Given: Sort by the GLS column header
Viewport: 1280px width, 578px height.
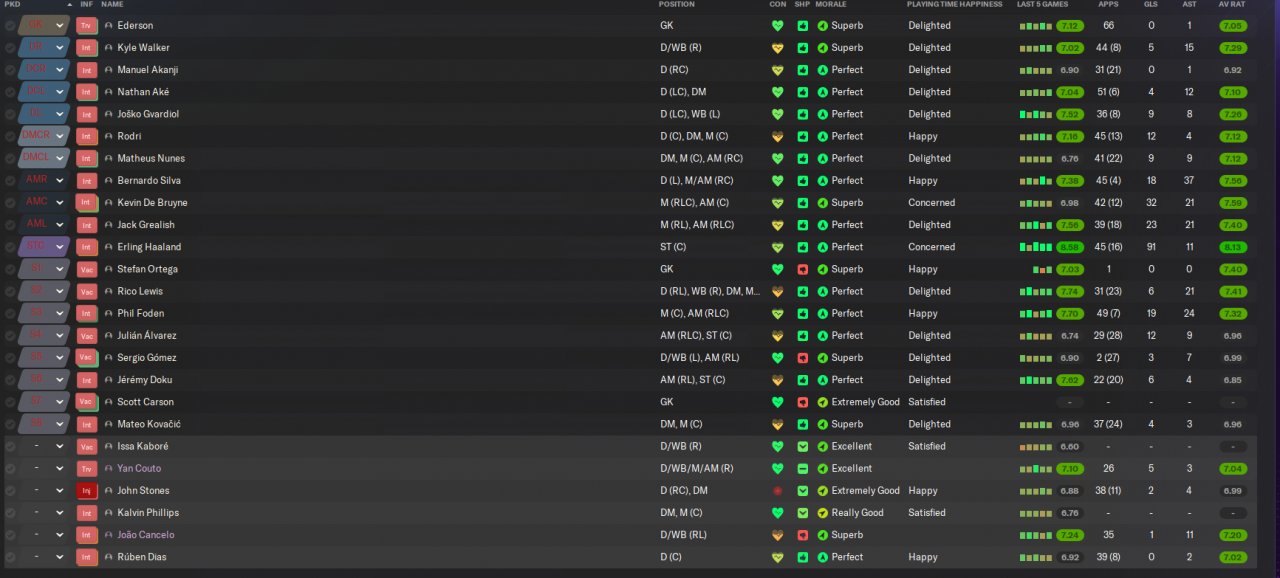Looking at the screenshot, I should coord(1151,5).
